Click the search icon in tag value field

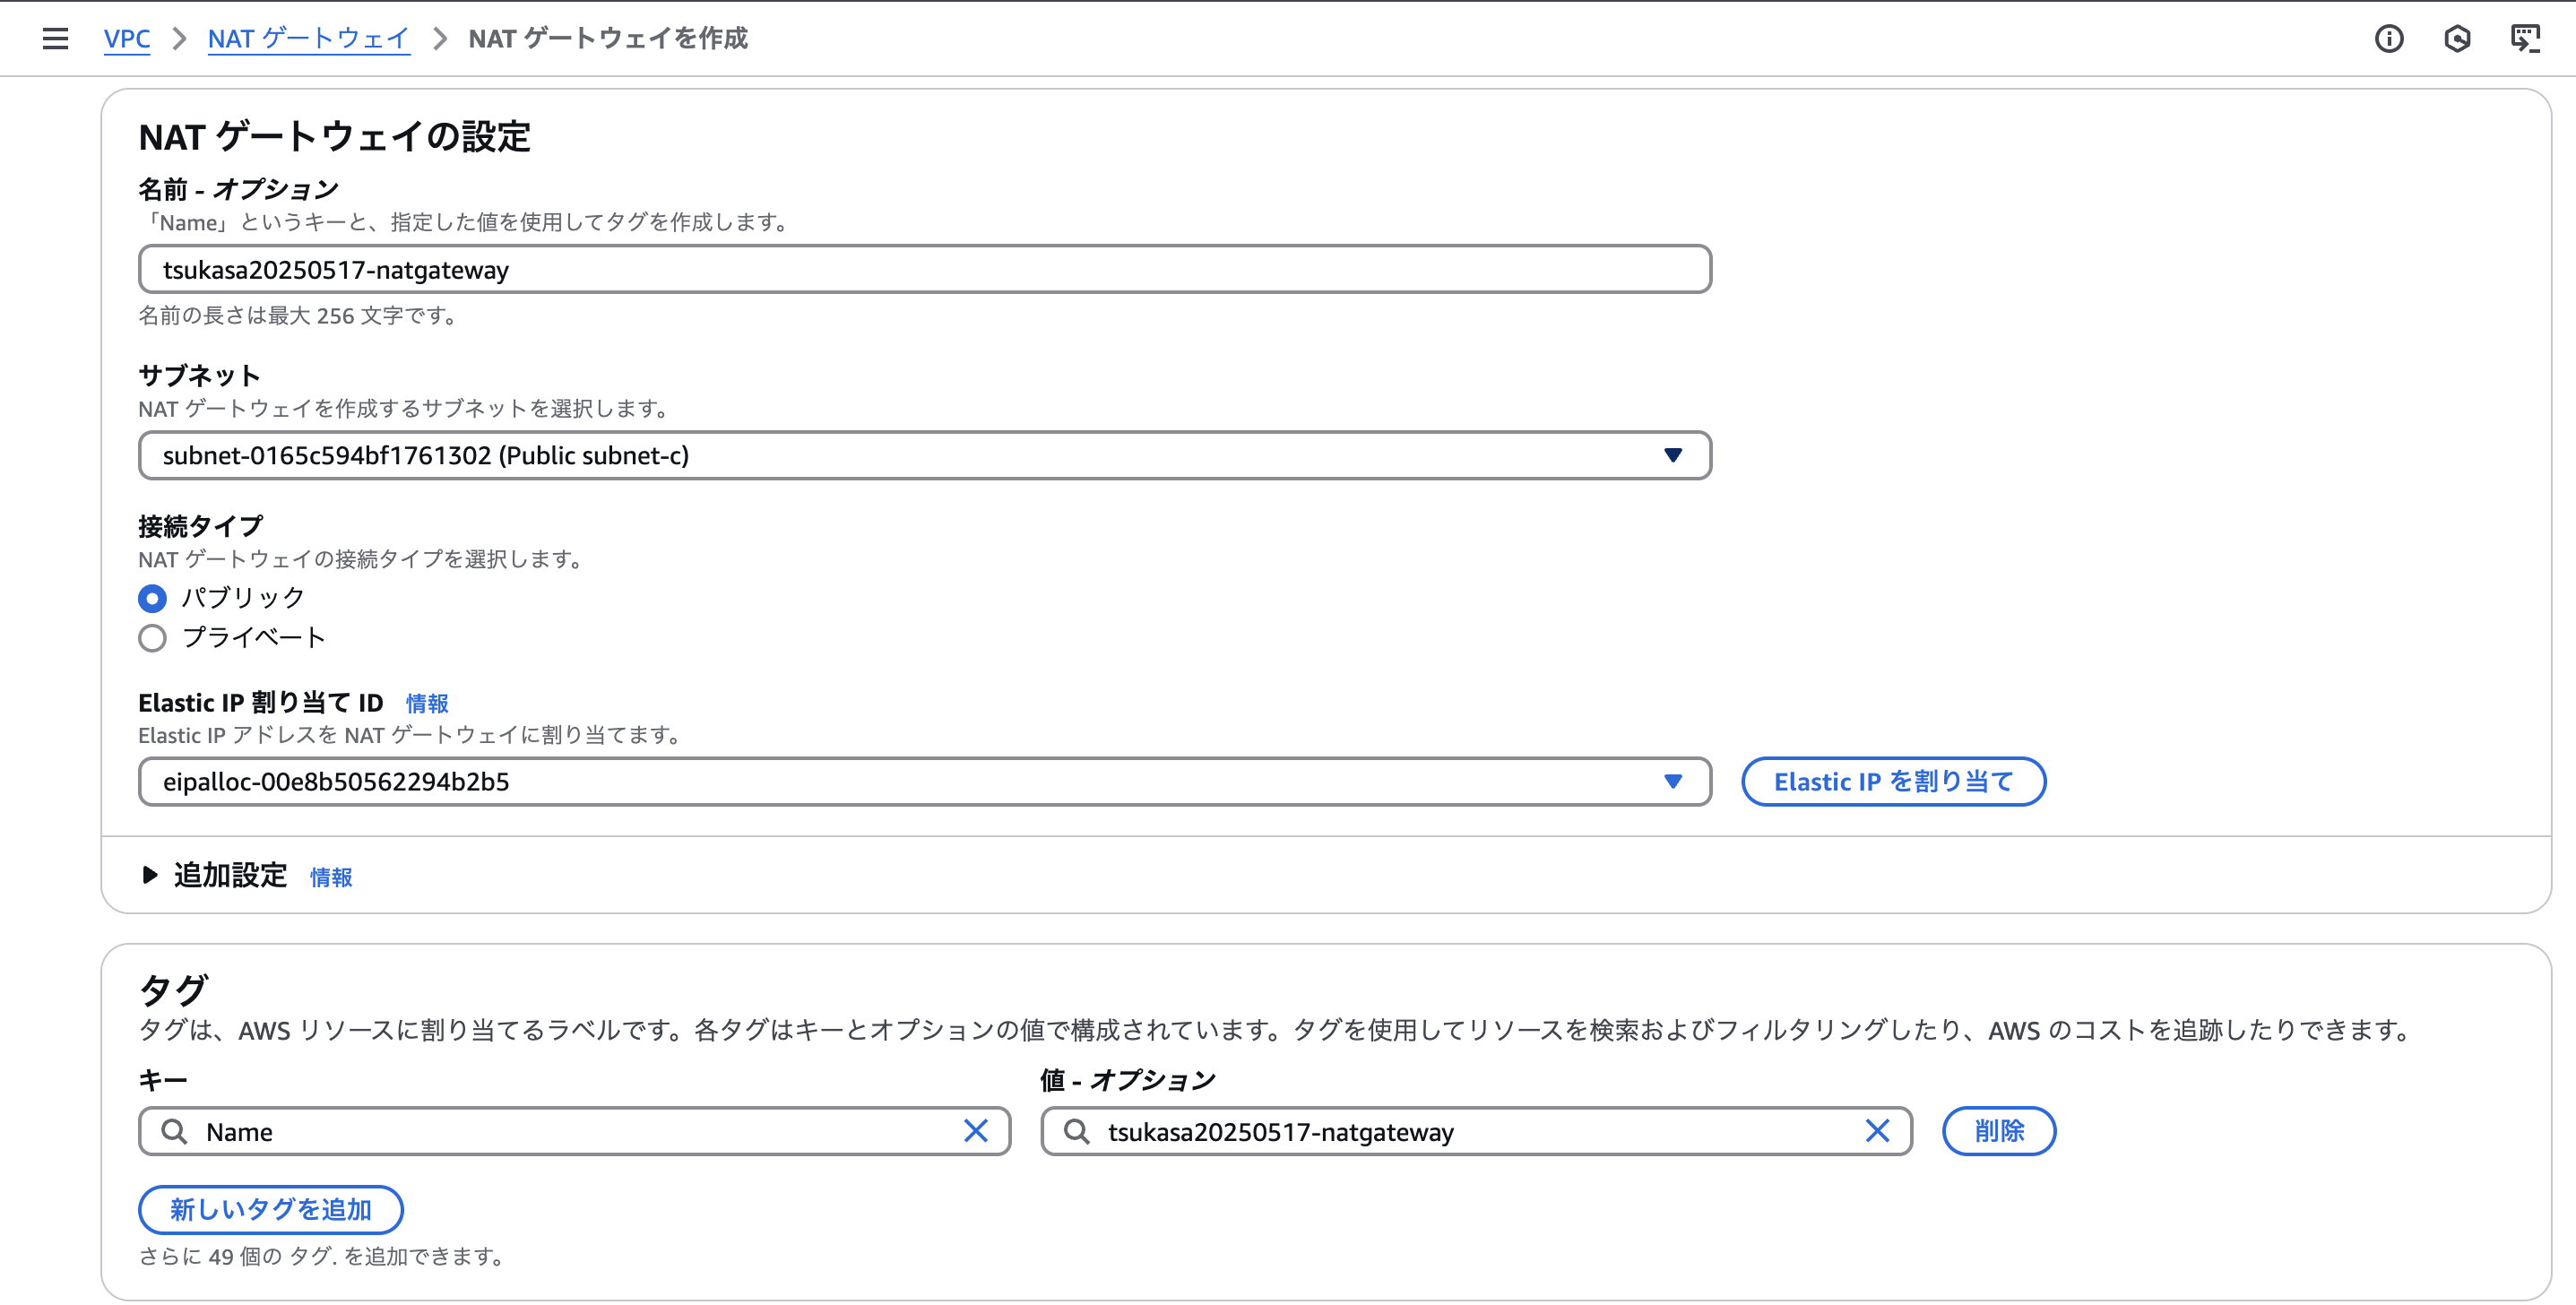point(1077,1131)
